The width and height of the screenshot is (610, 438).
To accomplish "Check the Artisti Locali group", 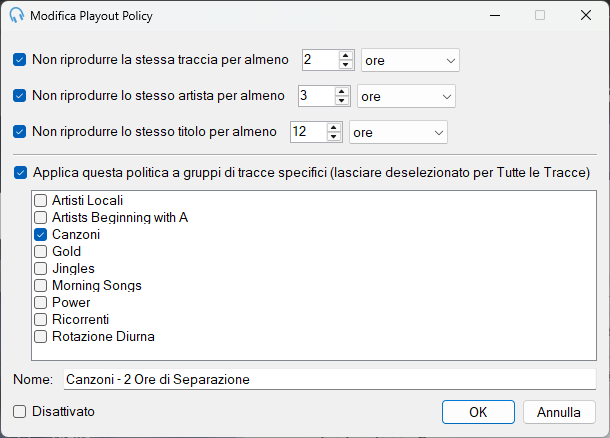I will [x=40, y=200].
